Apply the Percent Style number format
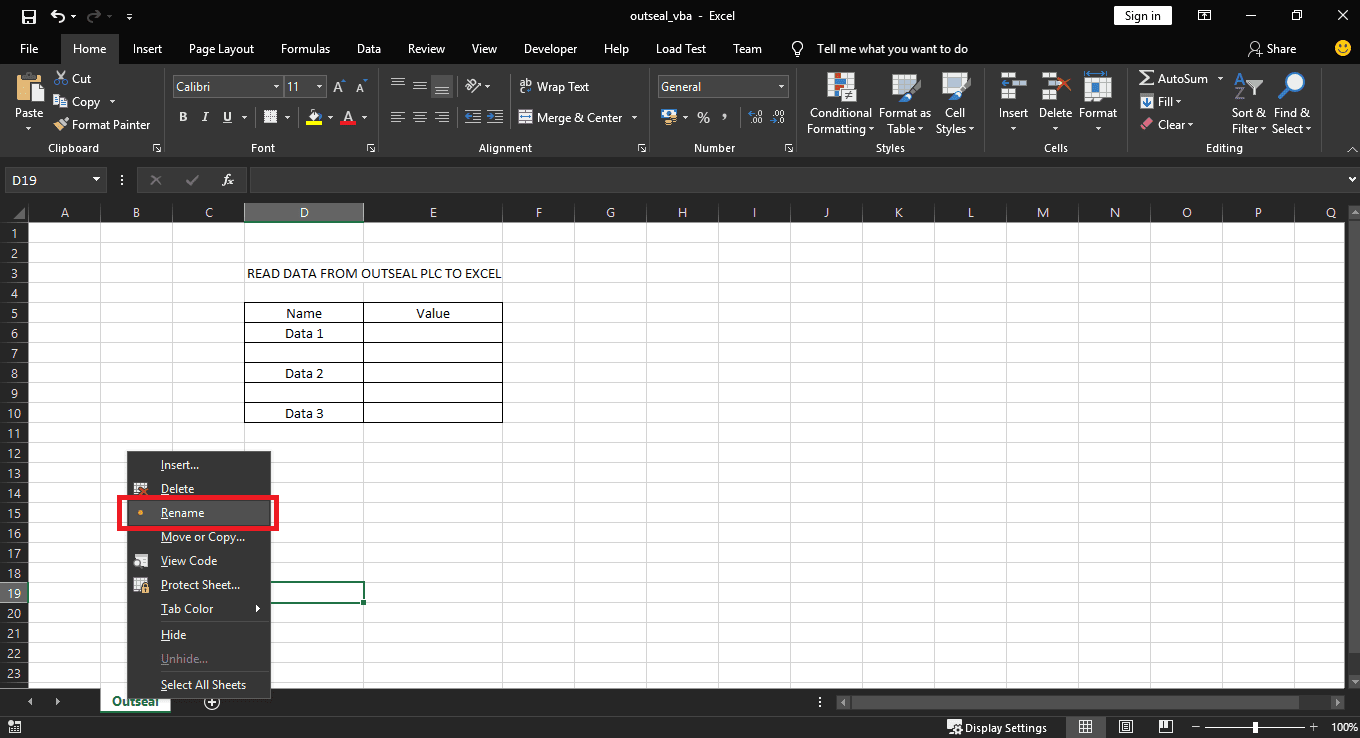Viewport: 1360px width, 738px height. click(x=703, y=117)
